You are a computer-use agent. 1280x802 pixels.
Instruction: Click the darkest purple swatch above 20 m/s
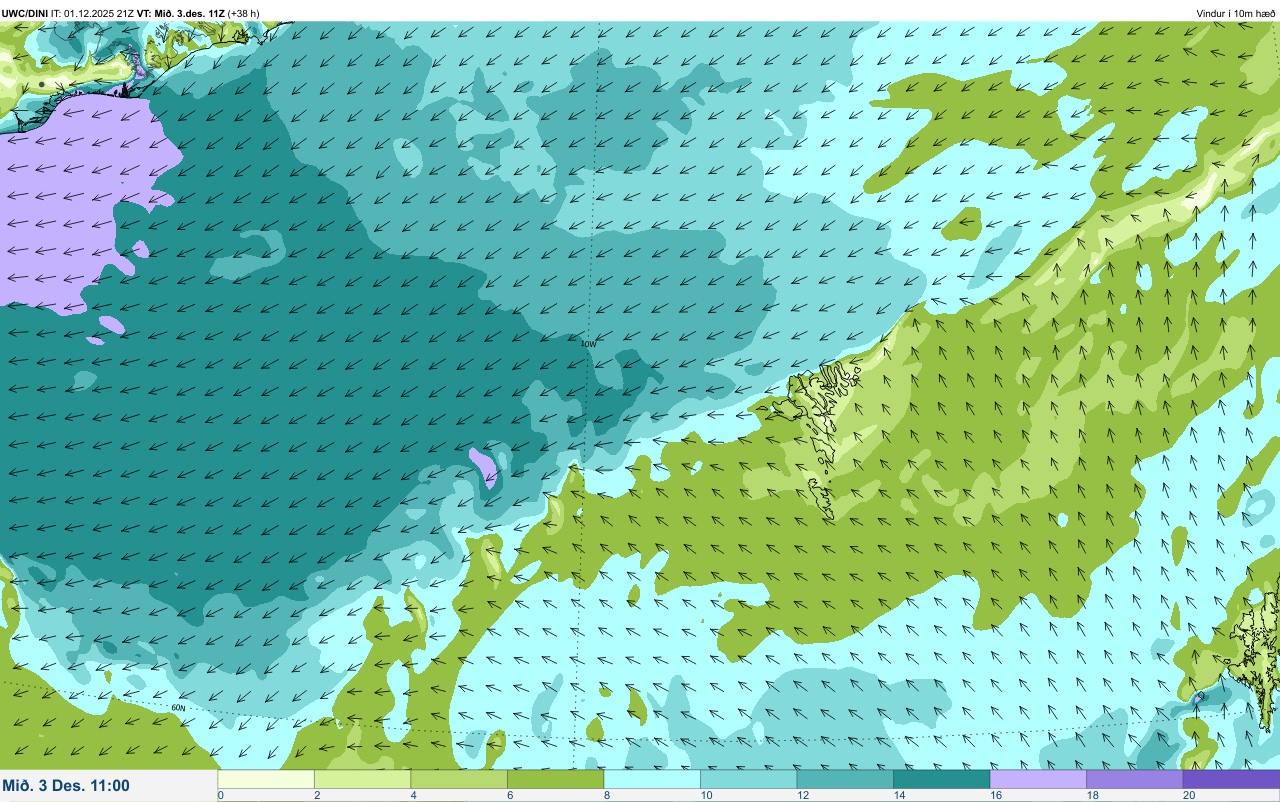tap(1231, 779)
